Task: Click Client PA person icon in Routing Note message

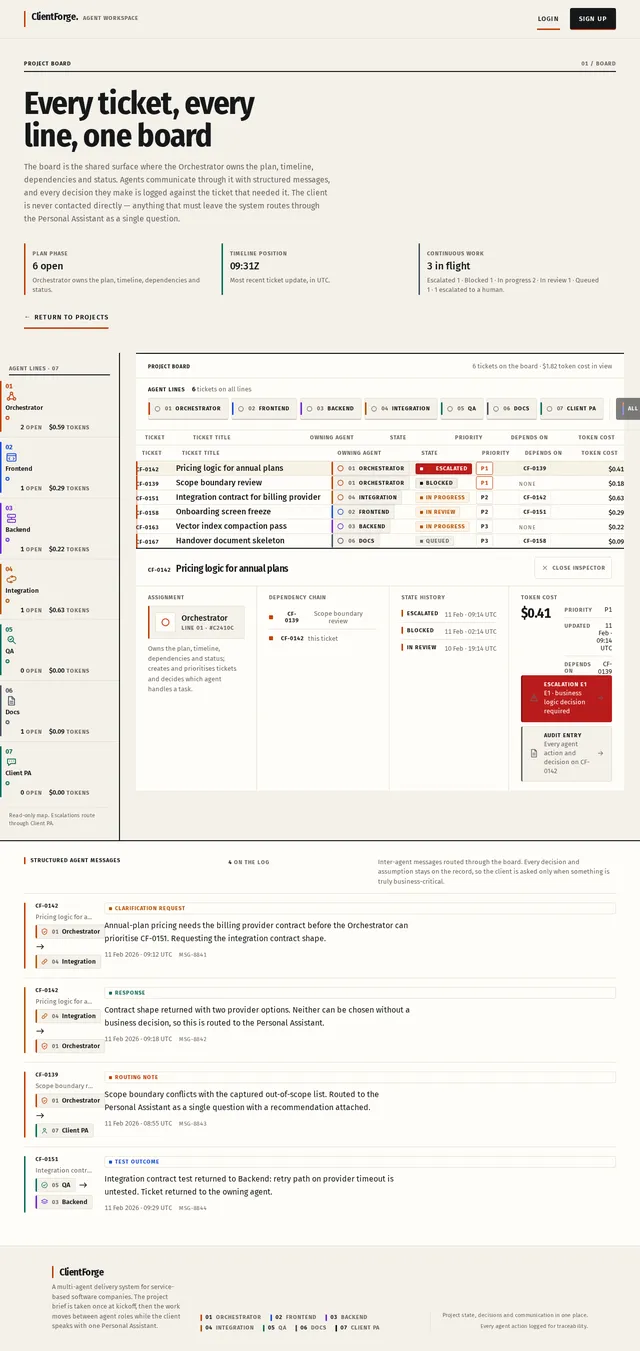Action: (x=45, y=1130)
